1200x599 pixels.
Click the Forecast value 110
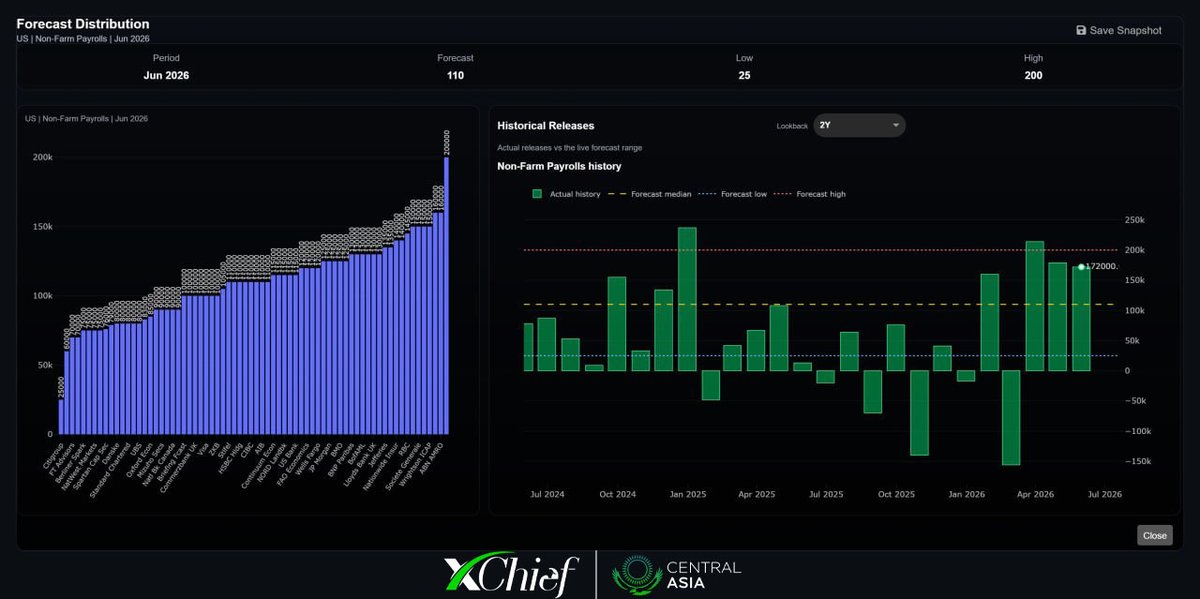point(455,75)
